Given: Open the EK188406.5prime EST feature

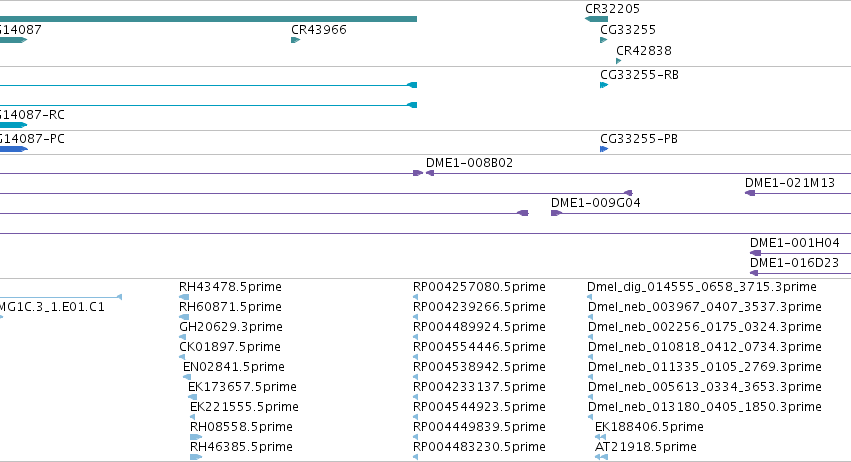Looking at the screenshot, I should point(649,427).
